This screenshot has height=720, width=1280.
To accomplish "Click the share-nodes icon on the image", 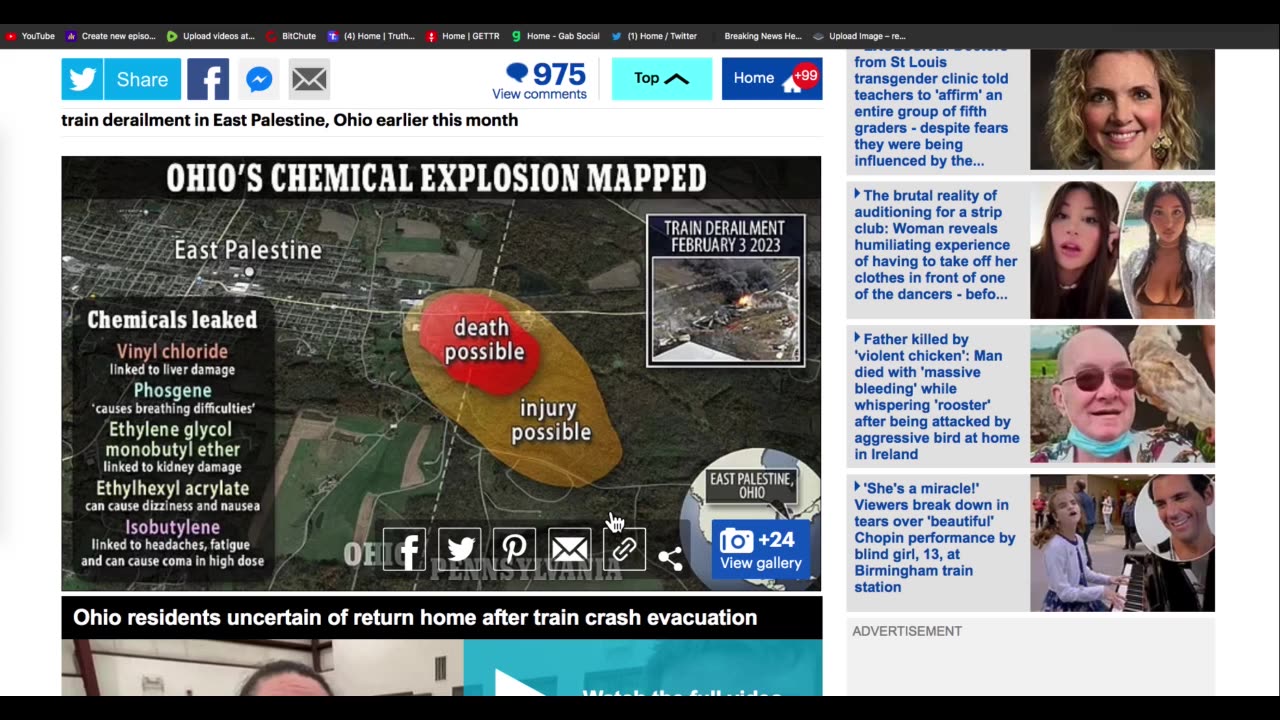I will [670, 559].
